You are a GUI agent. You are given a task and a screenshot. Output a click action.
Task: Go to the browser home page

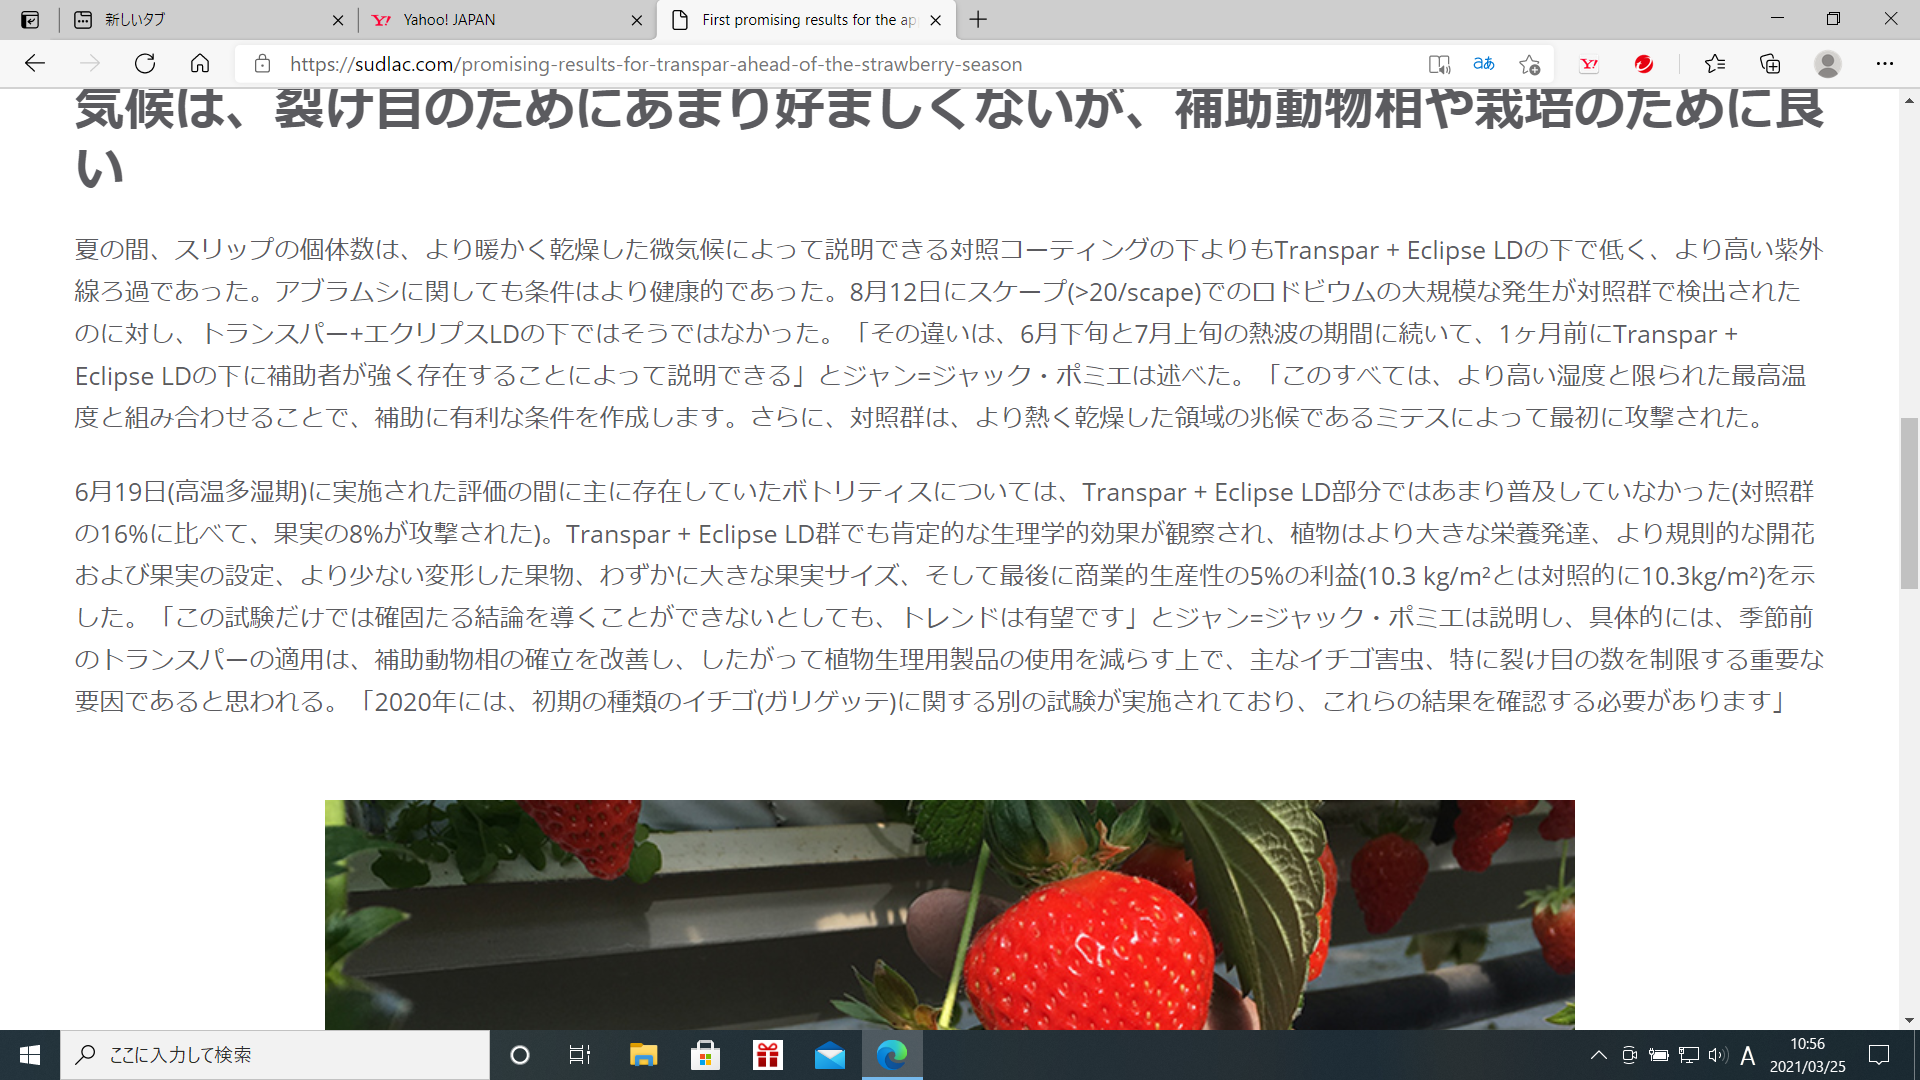(x=200, y=64)
